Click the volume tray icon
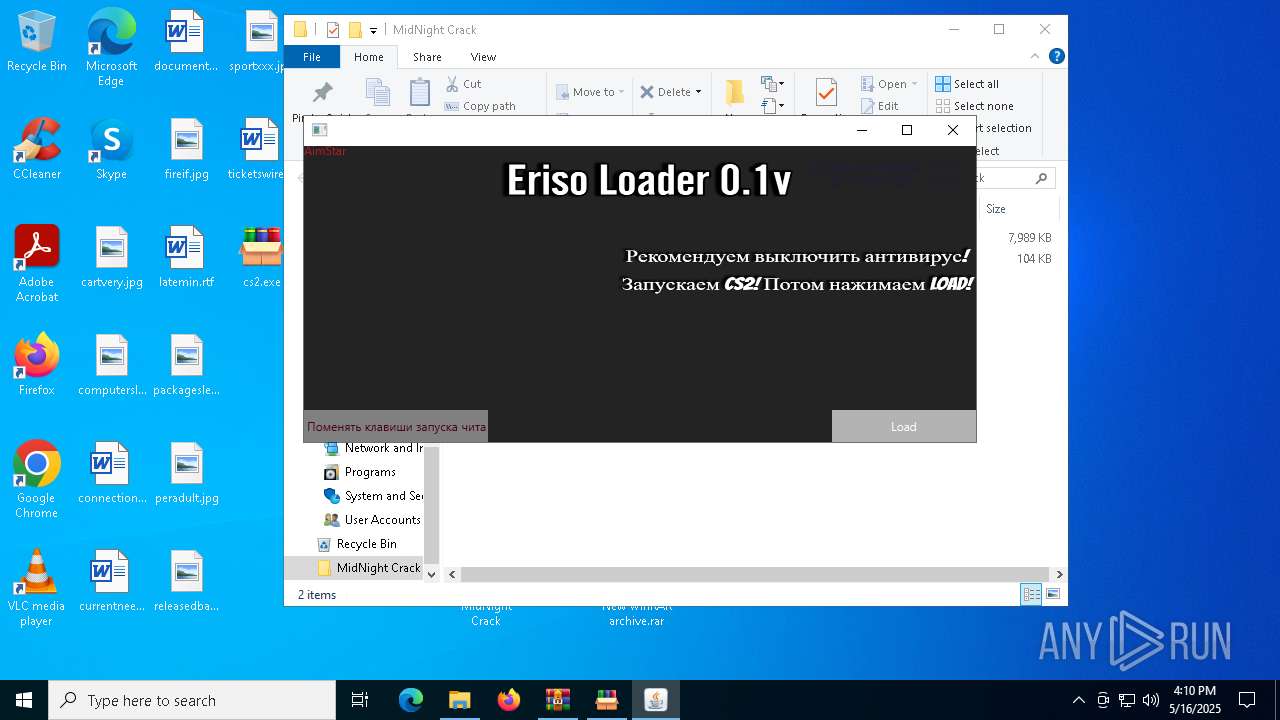The height and width of the screenshot is (720, 1280). tap(1150, 700)
